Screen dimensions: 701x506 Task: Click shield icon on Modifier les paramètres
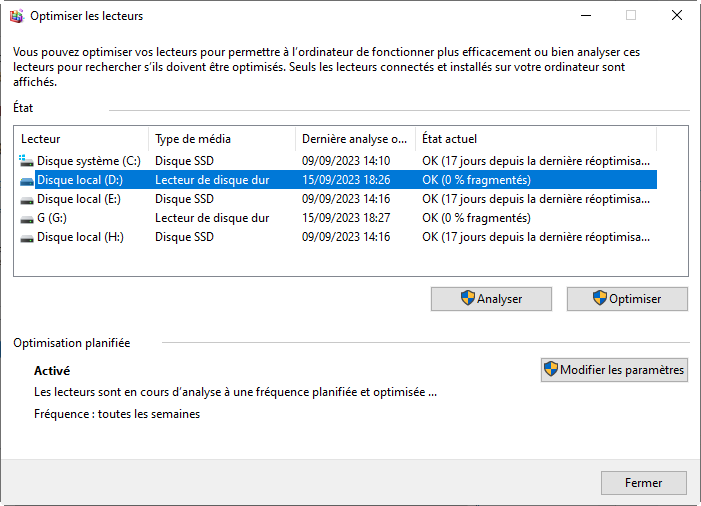point(551,369)
